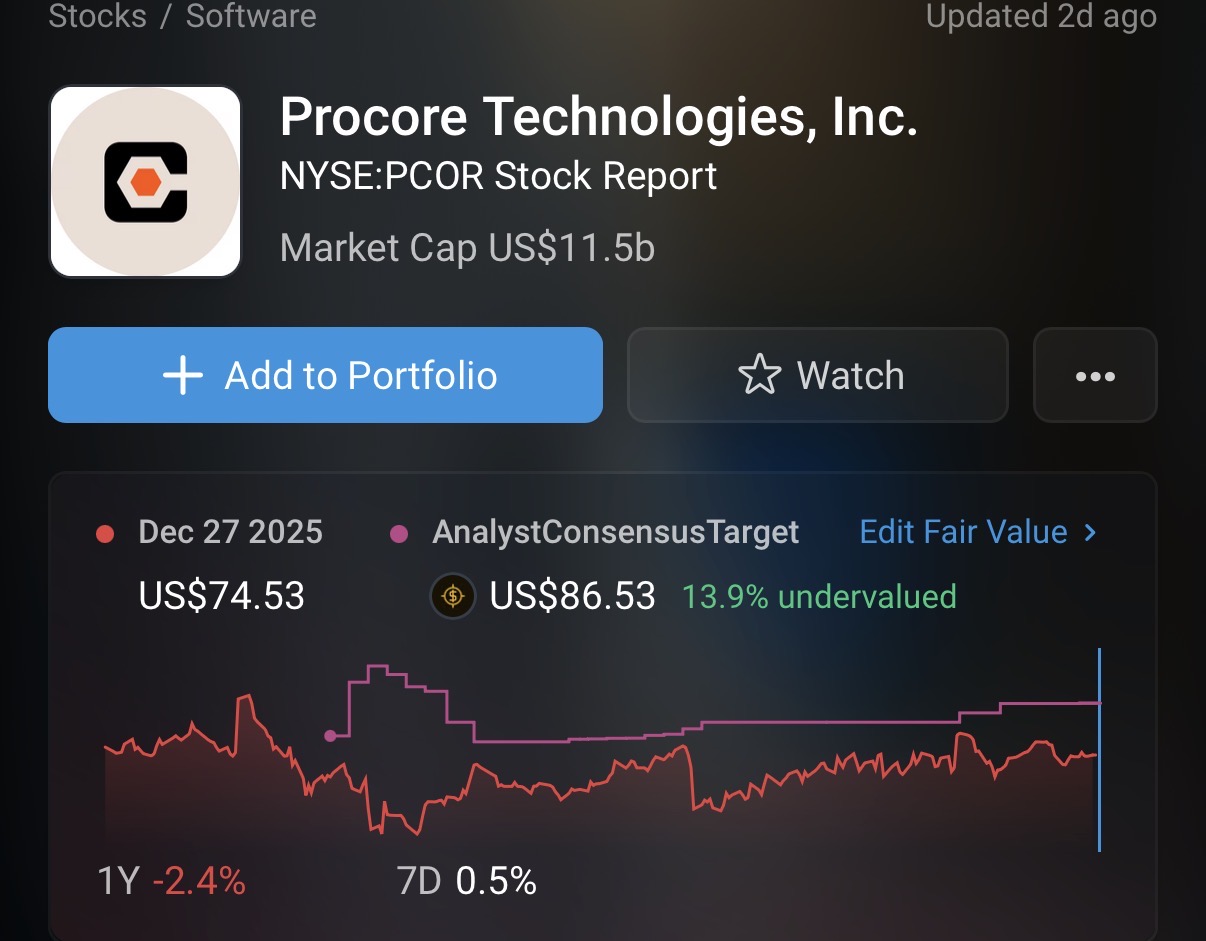The width and height of the screenshot is (1206, 941).
Task: Click the Procore company logo
Action: (x=145, y=181)
